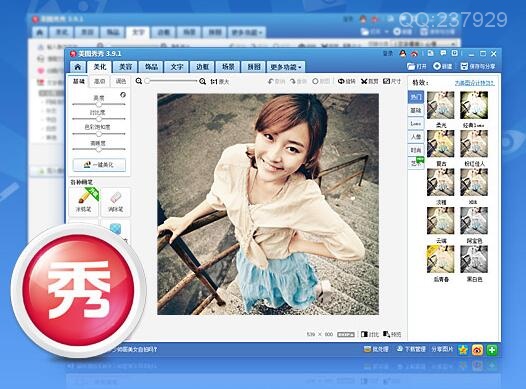Switch to the 文字 text tab
This screenshot has width=526, height=389.
(177, 67)
